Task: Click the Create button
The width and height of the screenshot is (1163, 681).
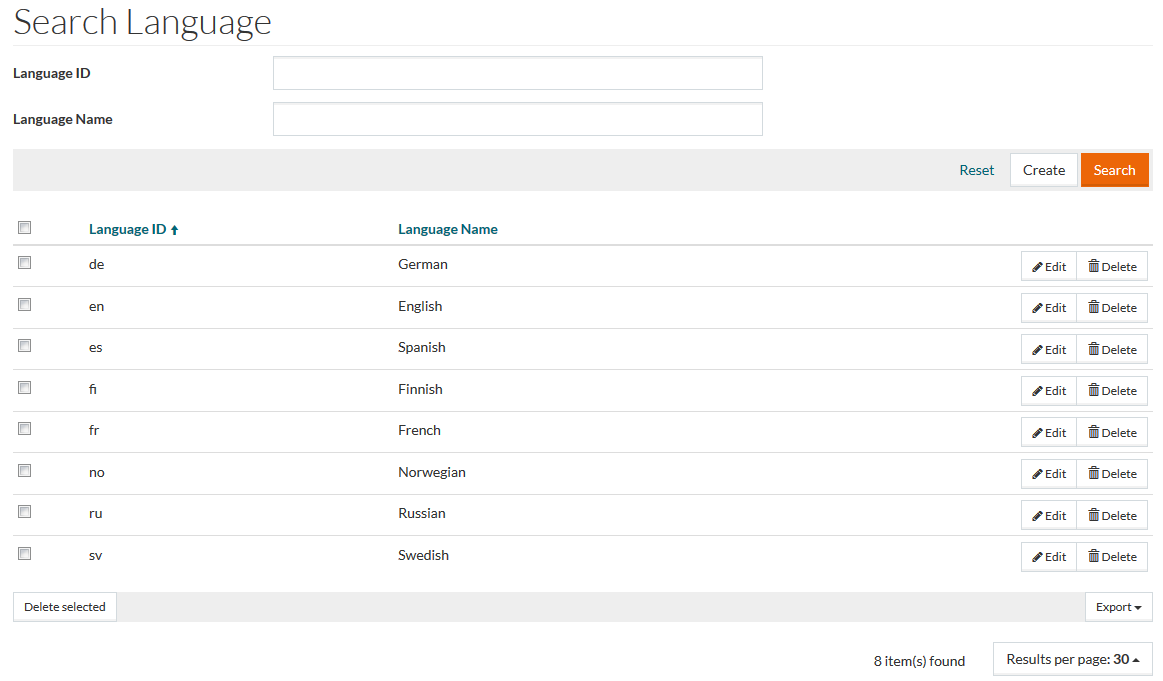Action: [1043, 170]
